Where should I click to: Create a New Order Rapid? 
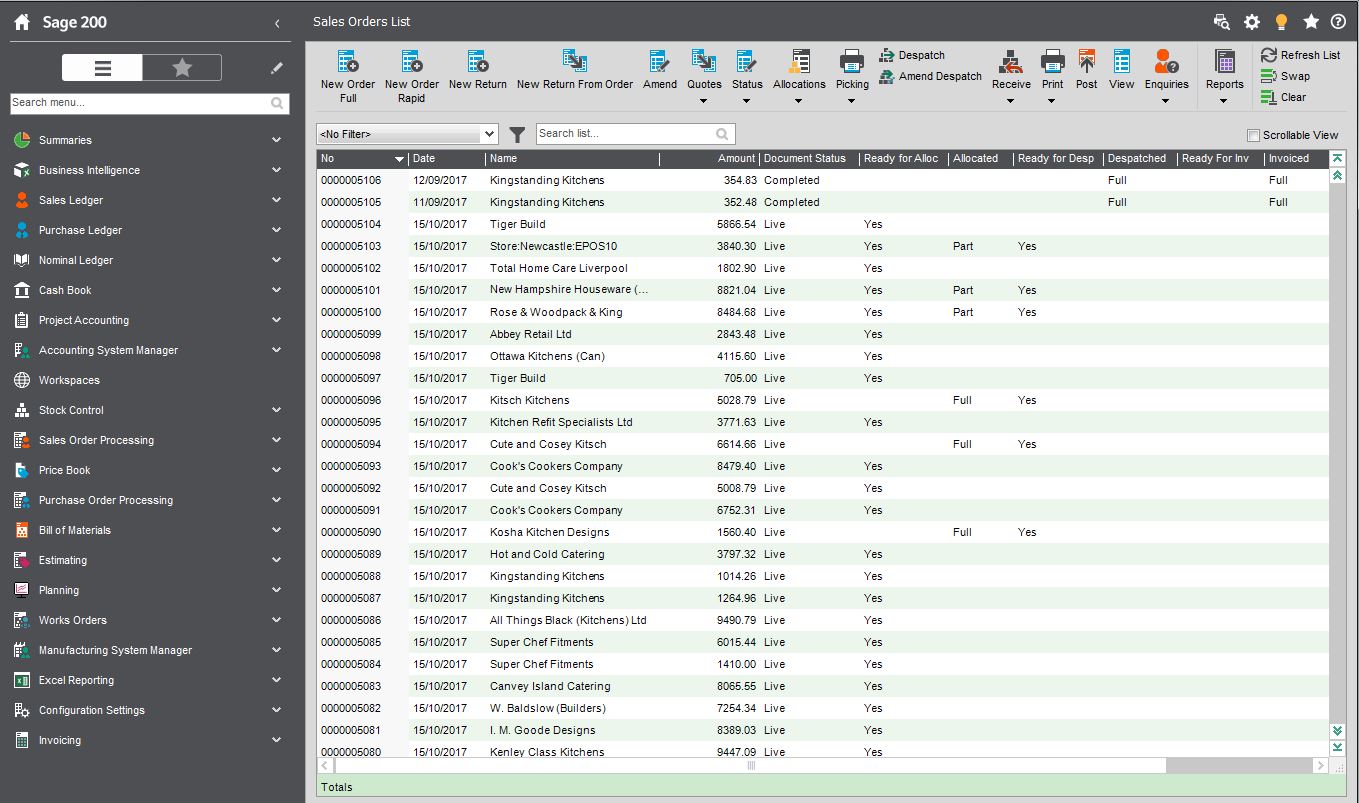(412, 76)
